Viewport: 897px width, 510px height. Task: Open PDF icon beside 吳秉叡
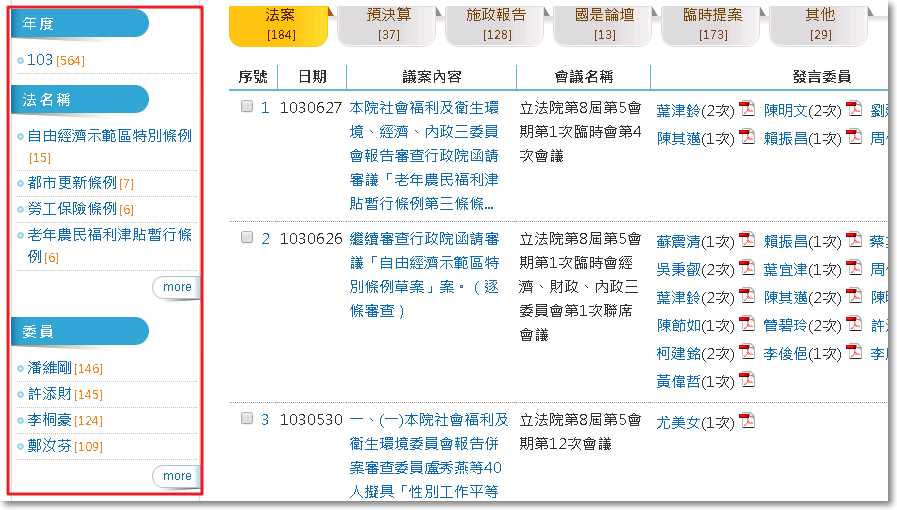(x=746, y=268)
